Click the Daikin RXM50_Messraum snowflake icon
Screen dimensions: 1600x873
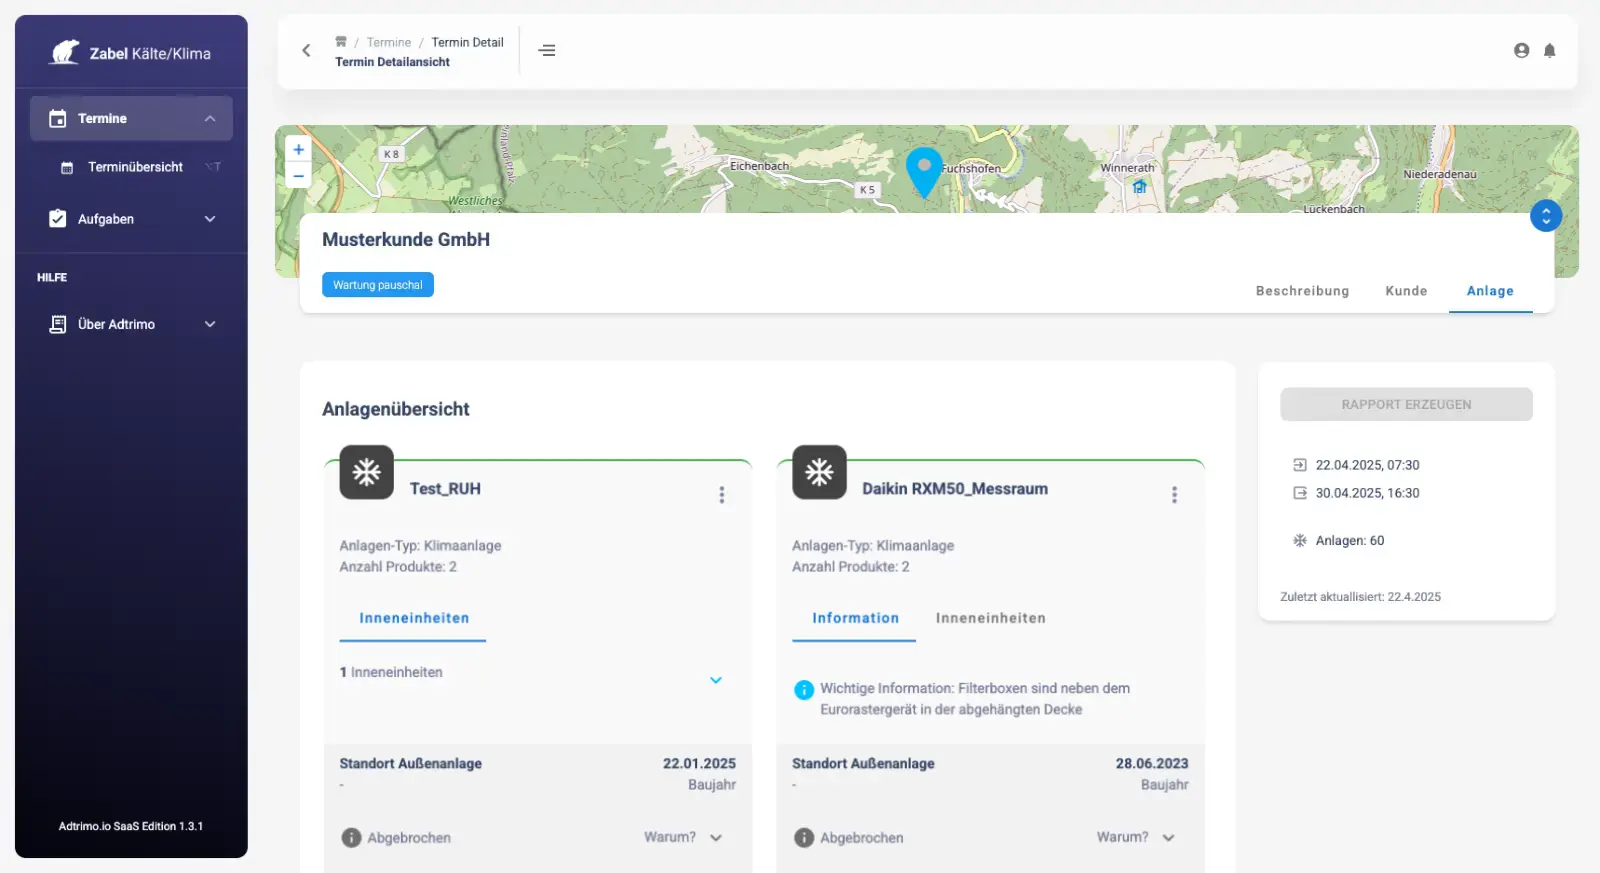(x=820, y=472)
